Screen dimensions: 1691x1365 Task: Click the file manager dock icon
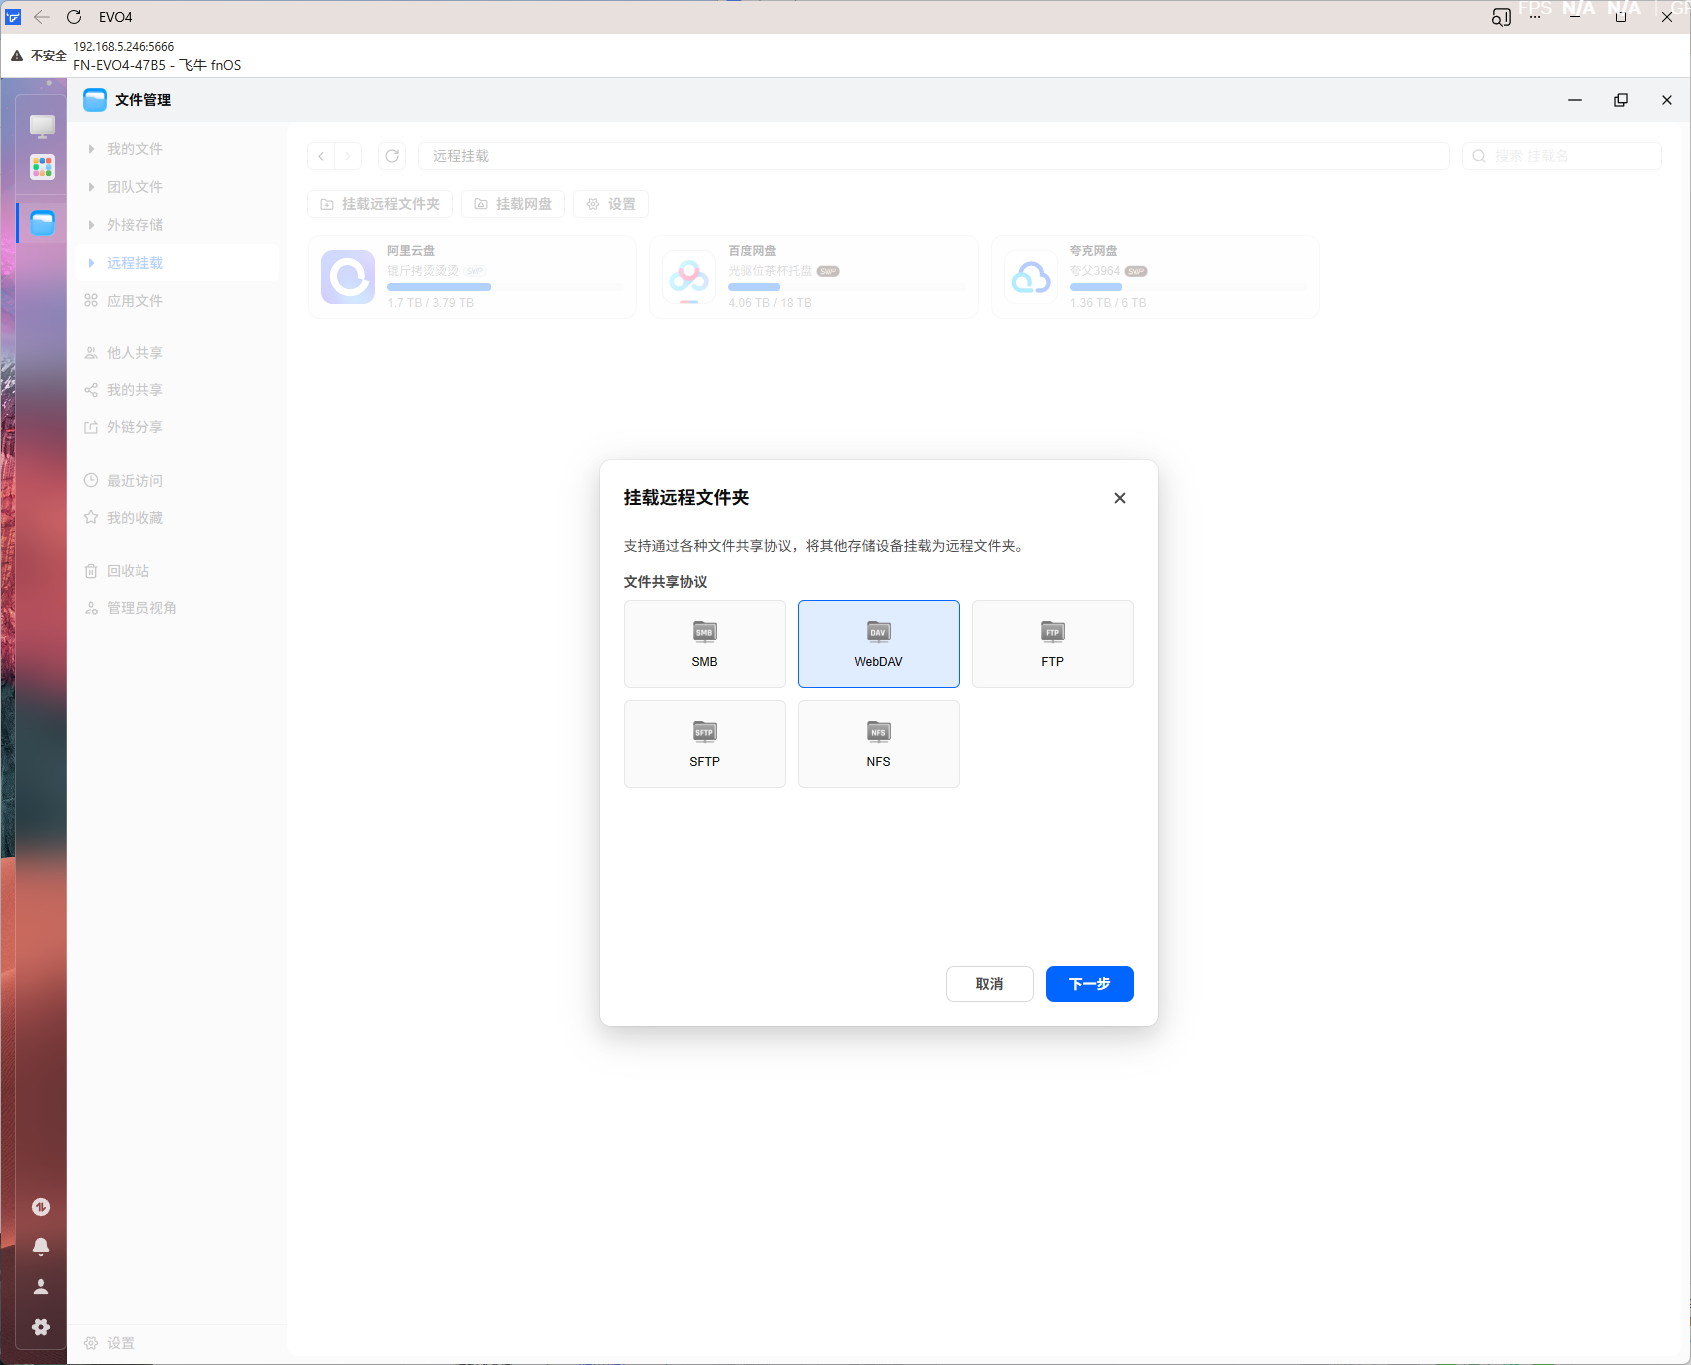[x=42, y=223]
